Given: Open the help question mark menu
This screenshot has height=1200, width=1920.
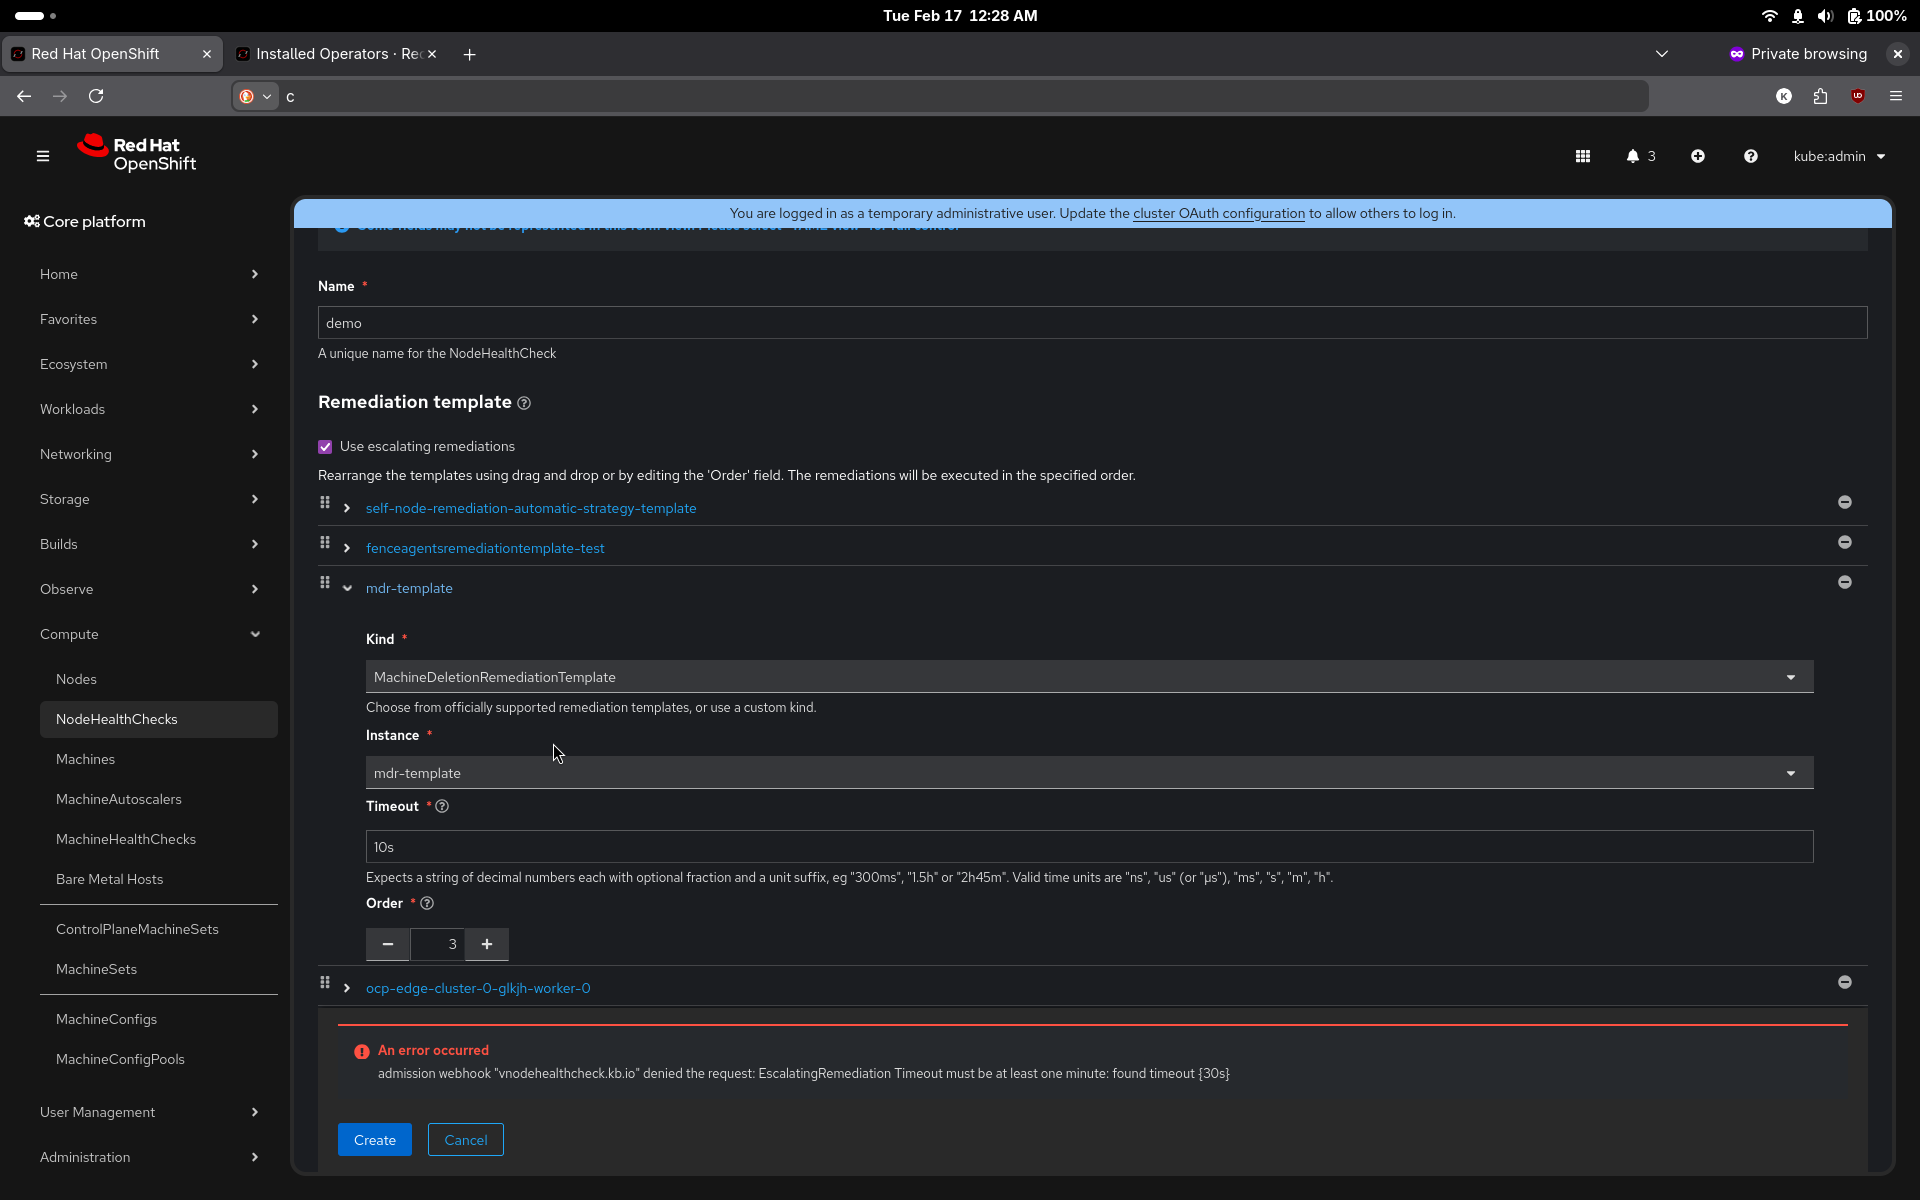Looking at the screenshot, I should 1750,156.
